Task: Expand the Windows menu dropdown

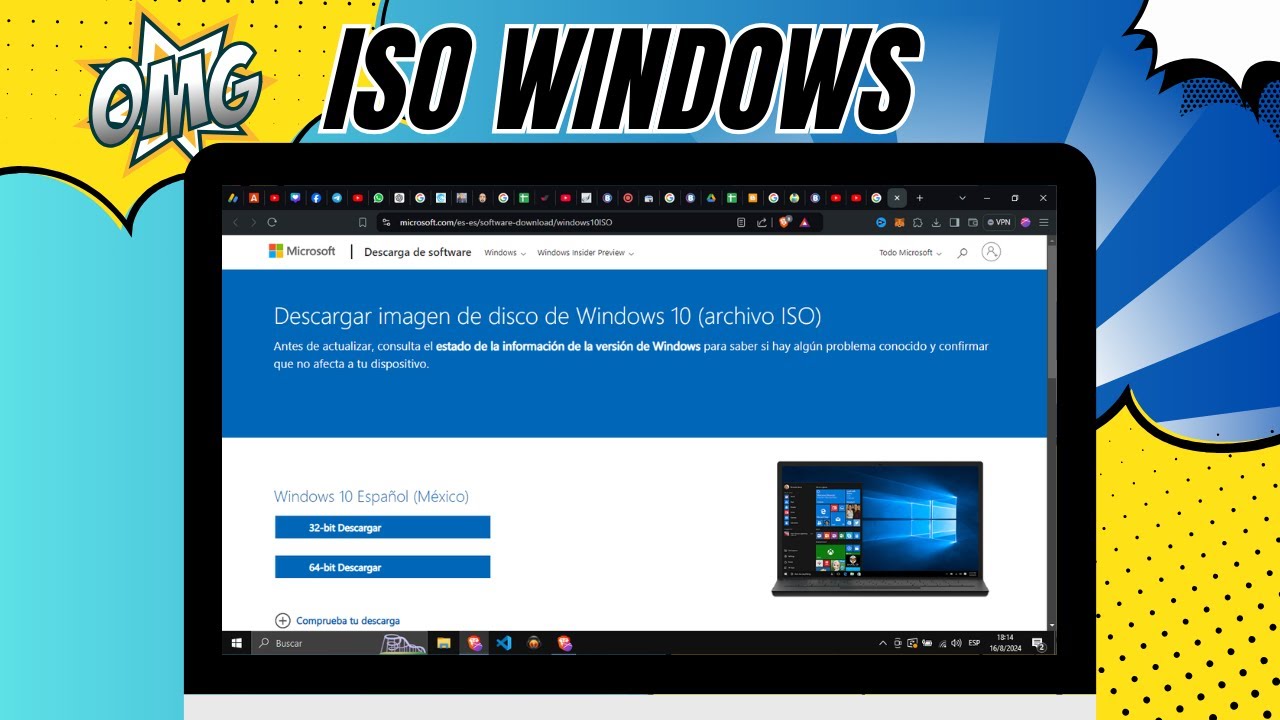Action: [x=505, y=253]
